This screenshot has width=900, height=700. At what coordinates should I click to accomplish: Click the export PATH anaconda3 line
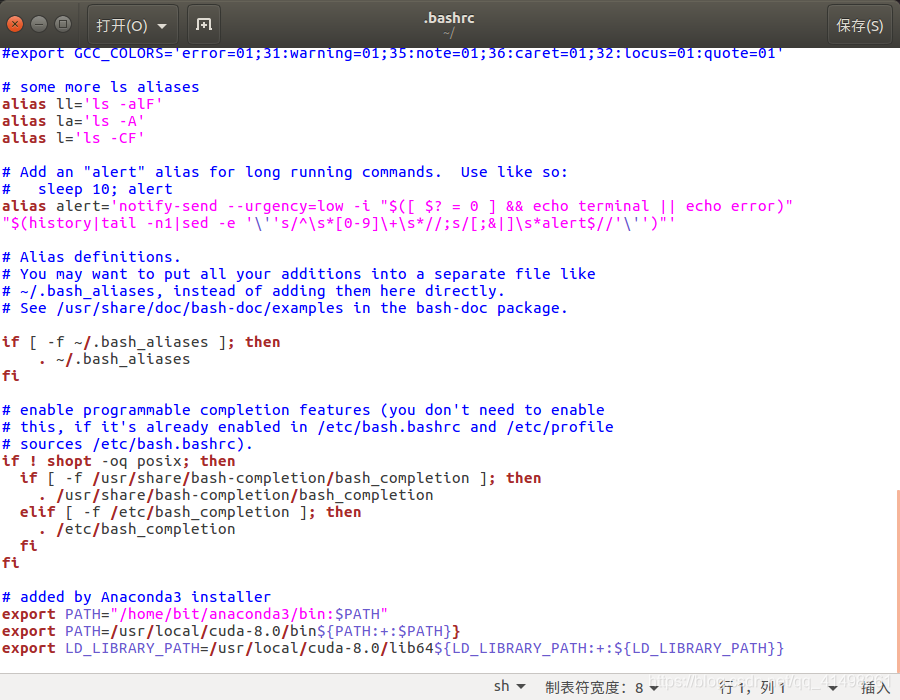click(x=195, y=614)
